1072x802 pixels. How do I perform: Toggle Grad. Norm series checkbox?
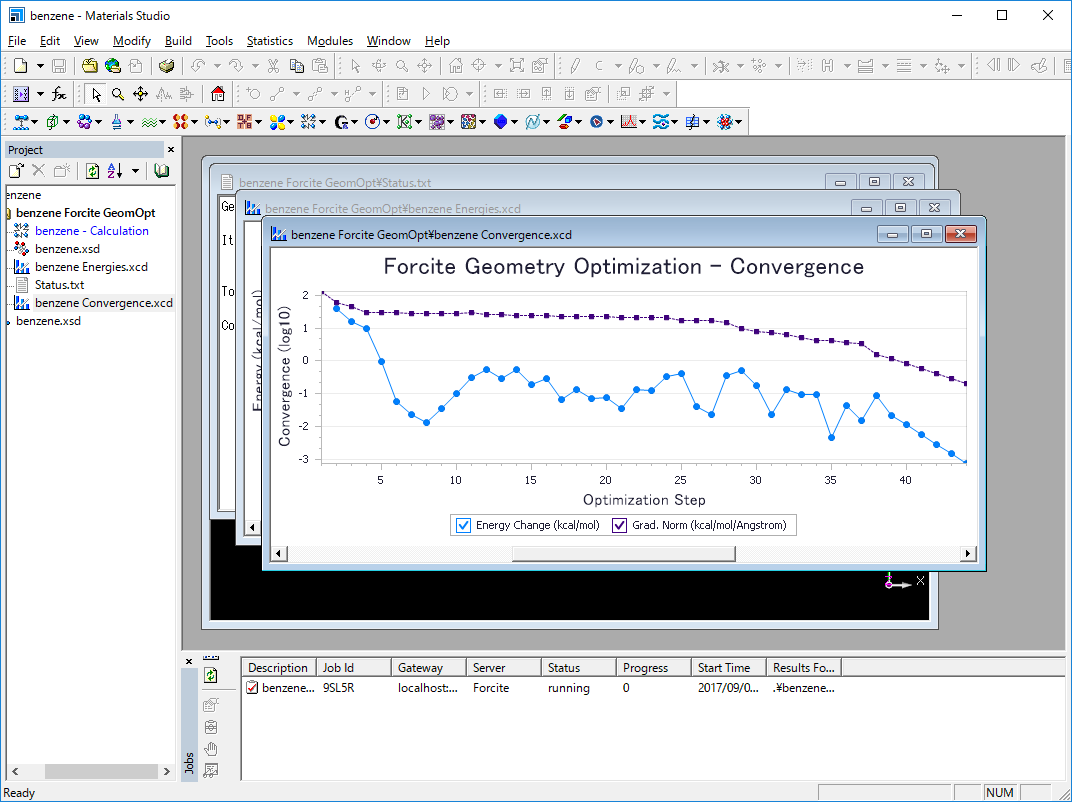(x=619, y=525)
